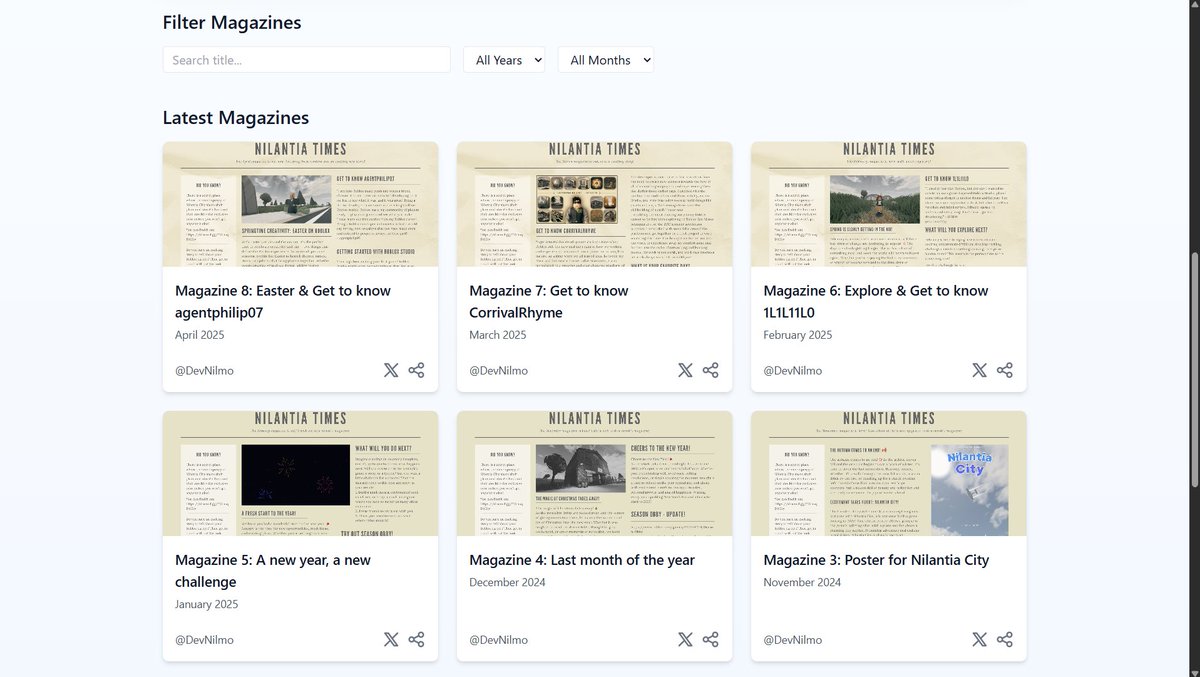Click X icon on Magazine 6 card

coord(979,370)
